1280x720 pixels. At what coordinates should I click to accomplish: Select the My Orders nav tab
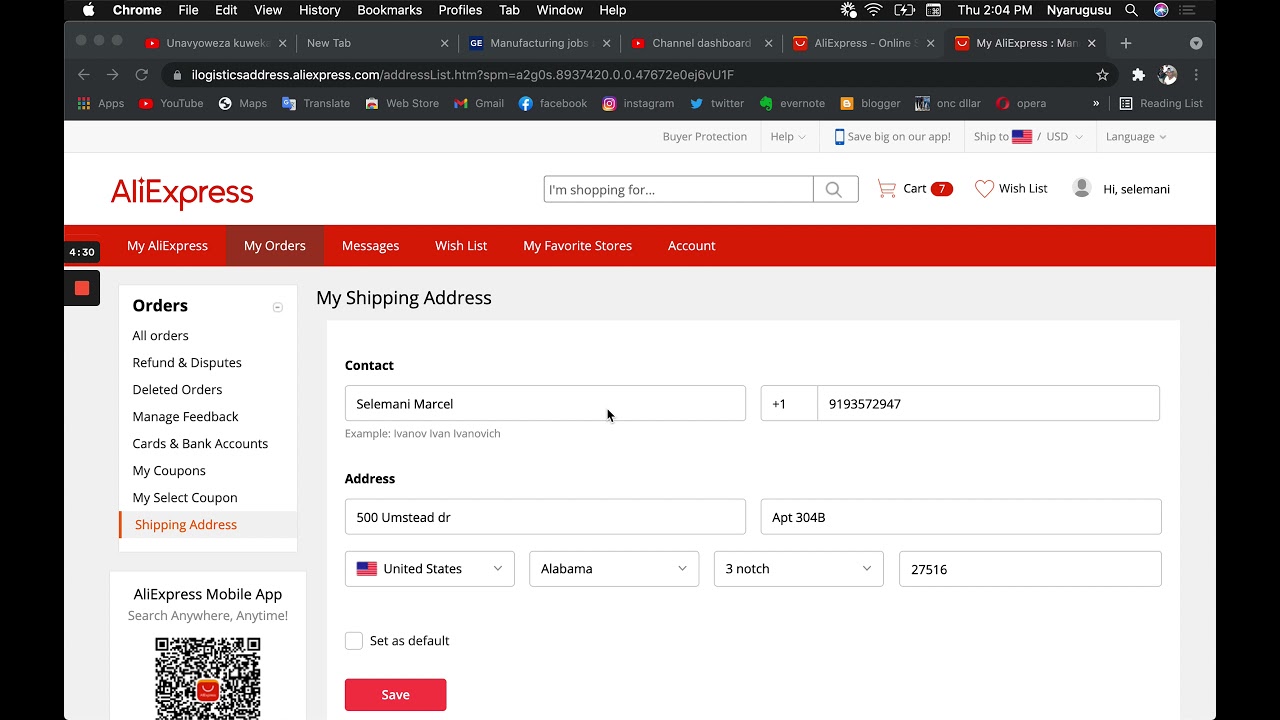pos(275,246)
